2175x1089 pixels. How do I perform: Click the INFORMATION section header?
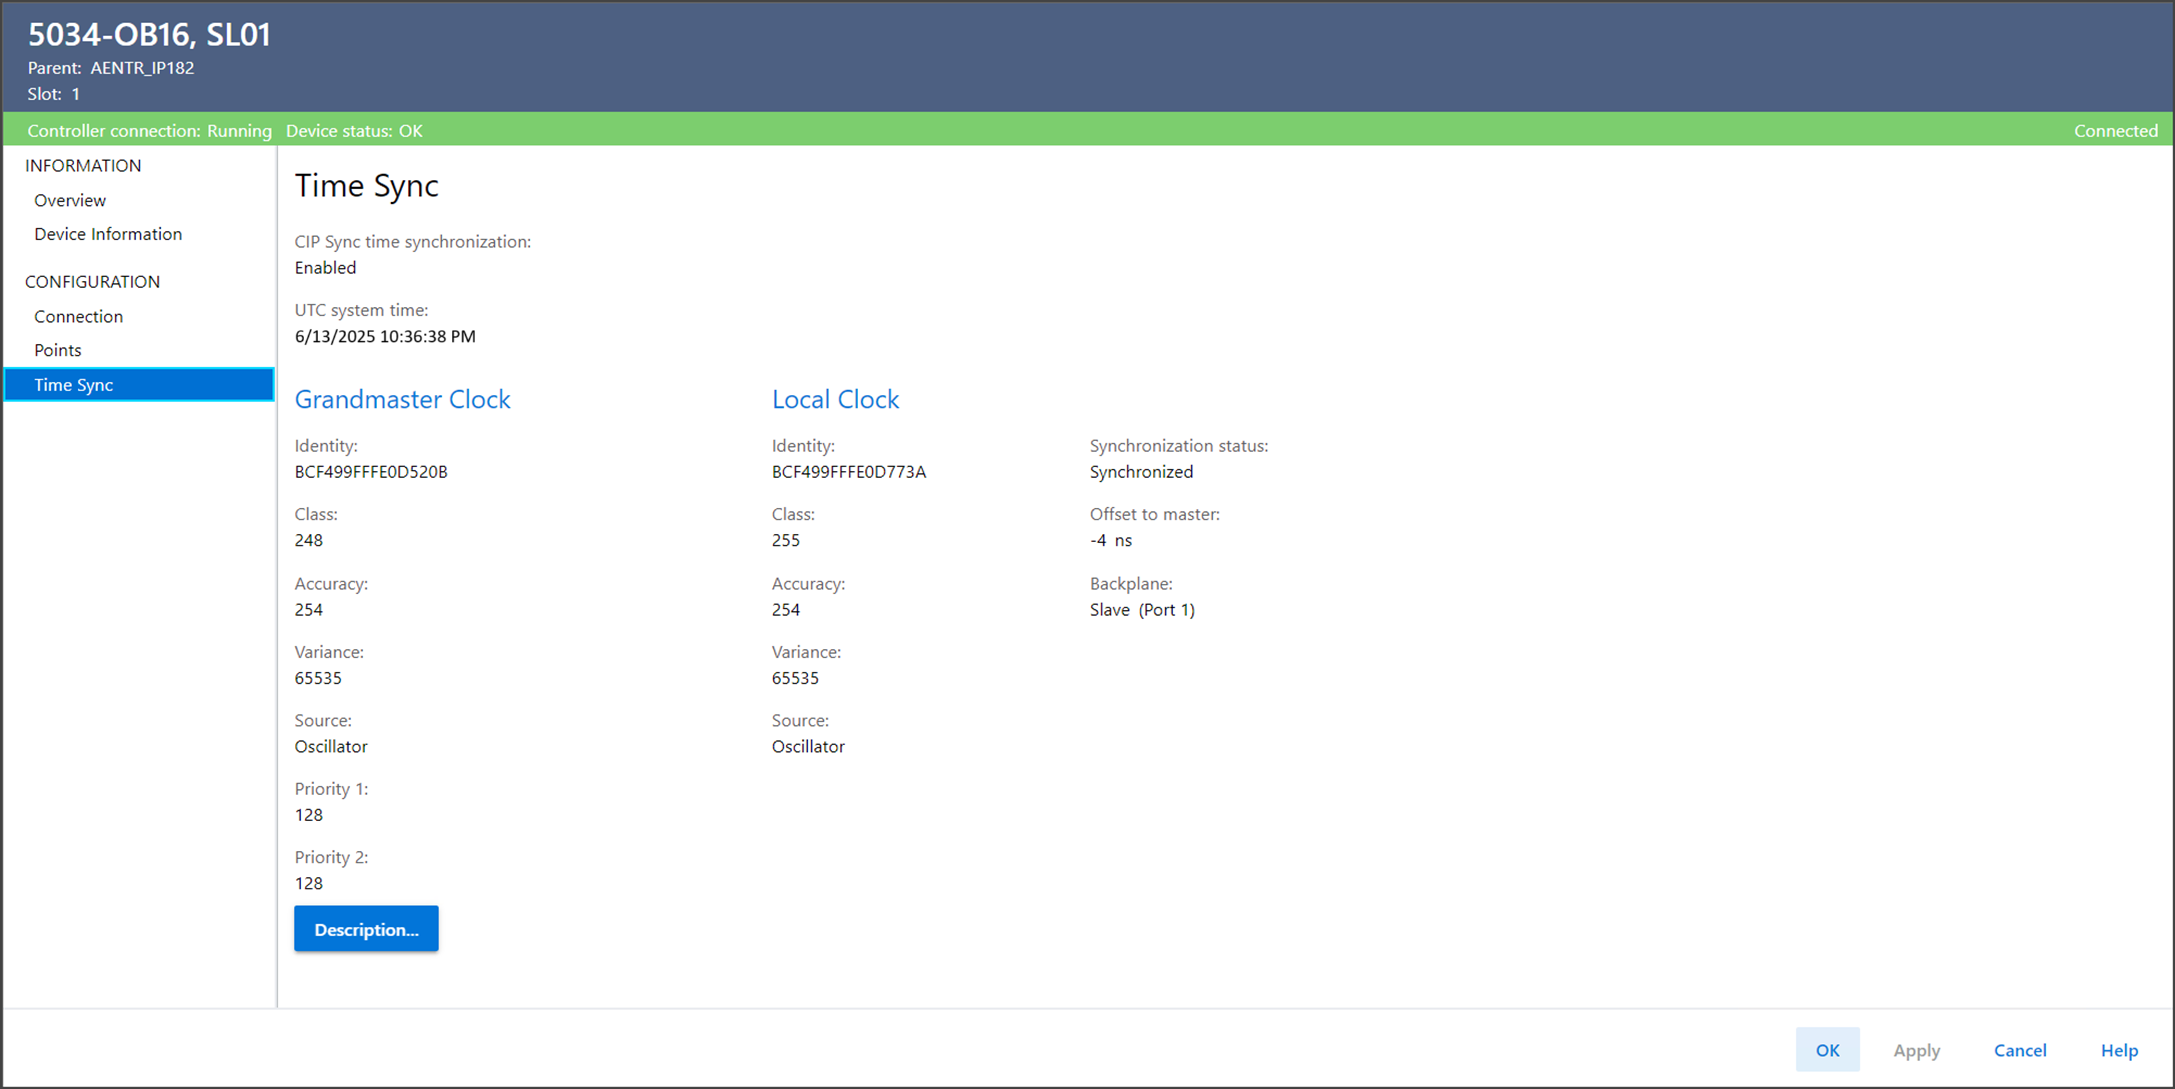click(x=83, y=166)
